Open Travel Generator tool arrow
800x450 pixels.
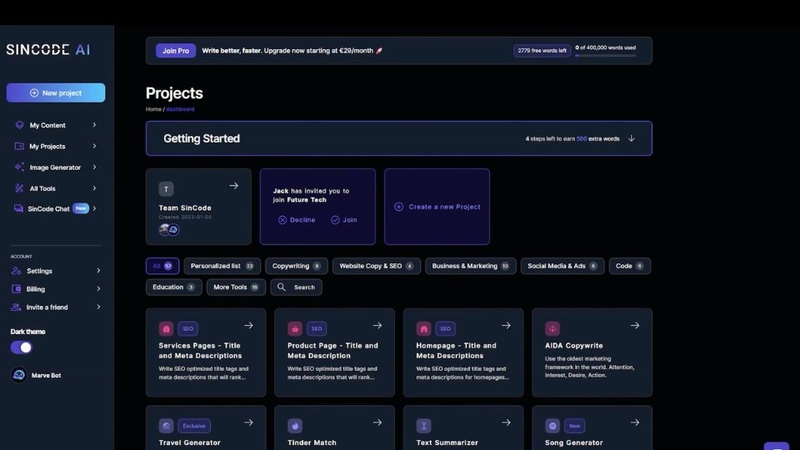248,422
